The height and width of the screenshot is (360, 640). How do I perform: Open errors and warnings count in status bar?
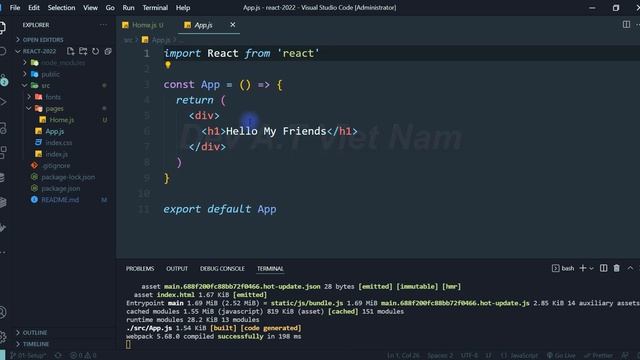click(83, 356)
